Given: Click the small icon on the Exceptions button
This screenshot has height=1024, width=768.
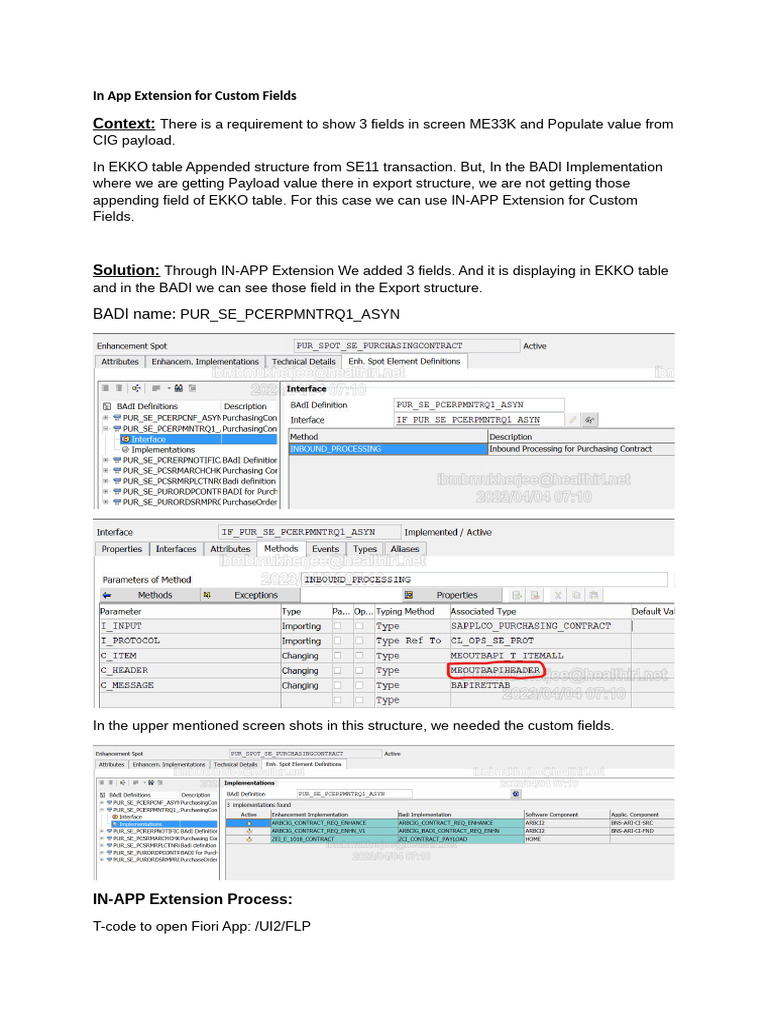Looking at the screenshot, I should tap(207, 595).
